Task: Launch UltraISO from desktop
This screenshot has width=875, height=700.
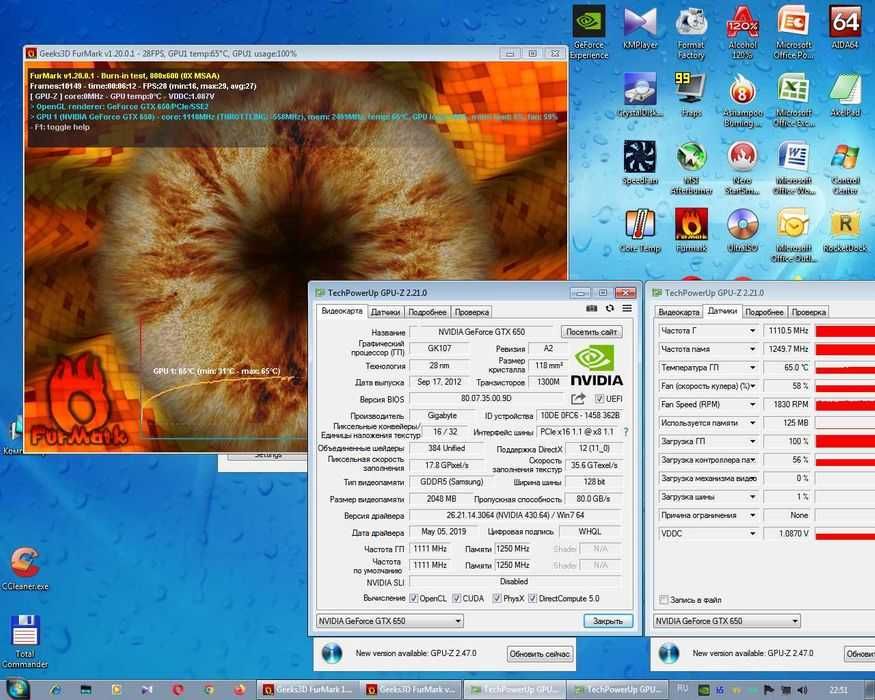Action: (x=742, y=231)
